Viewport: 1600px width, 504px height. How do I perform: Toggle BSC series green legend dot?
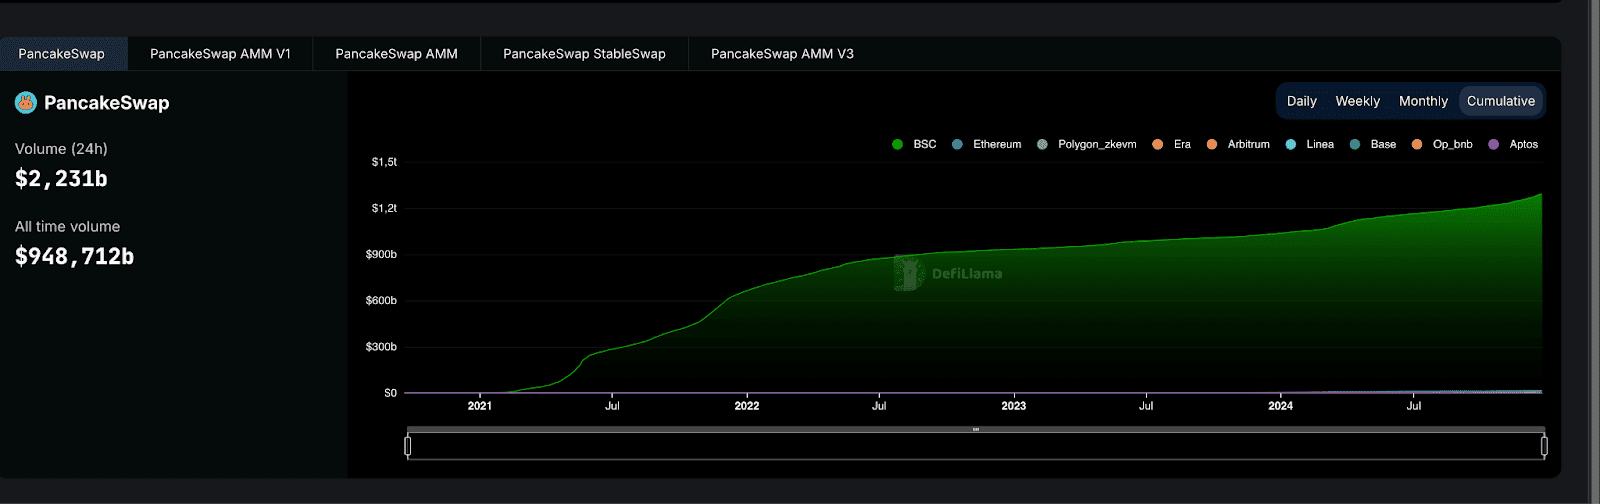[897, 144]
